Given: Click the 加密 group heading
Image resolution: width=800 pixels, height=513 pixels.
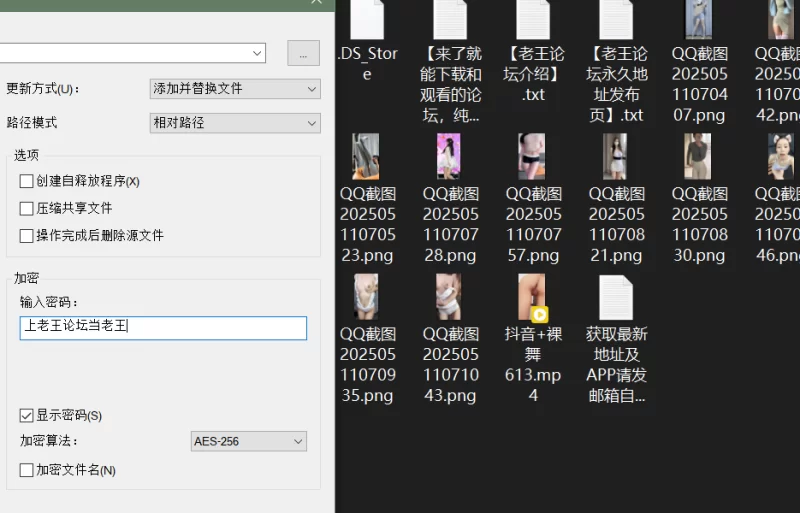Looking at the screenshot, I should coord(26,278).
